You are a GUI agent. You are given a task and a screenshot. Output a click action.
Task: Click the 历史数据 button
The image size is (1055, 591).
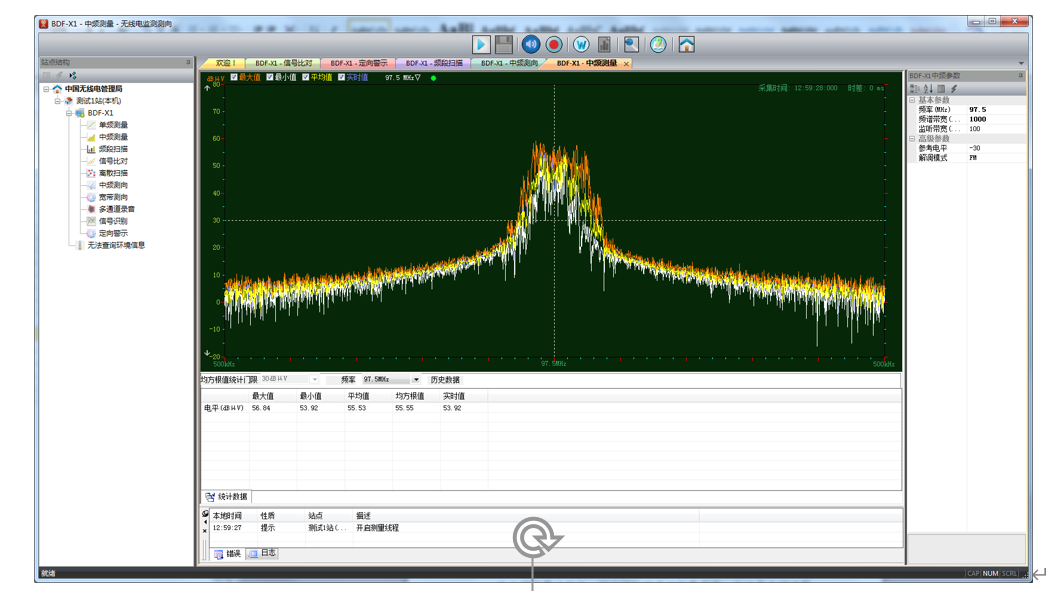[445, 380]
